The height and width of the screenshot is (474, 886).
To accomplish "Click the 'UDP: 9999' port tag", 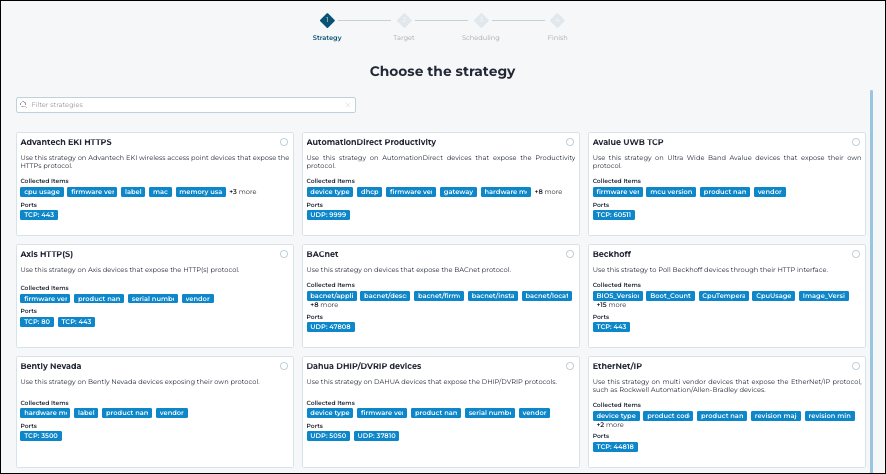I will tap(328, 215).
